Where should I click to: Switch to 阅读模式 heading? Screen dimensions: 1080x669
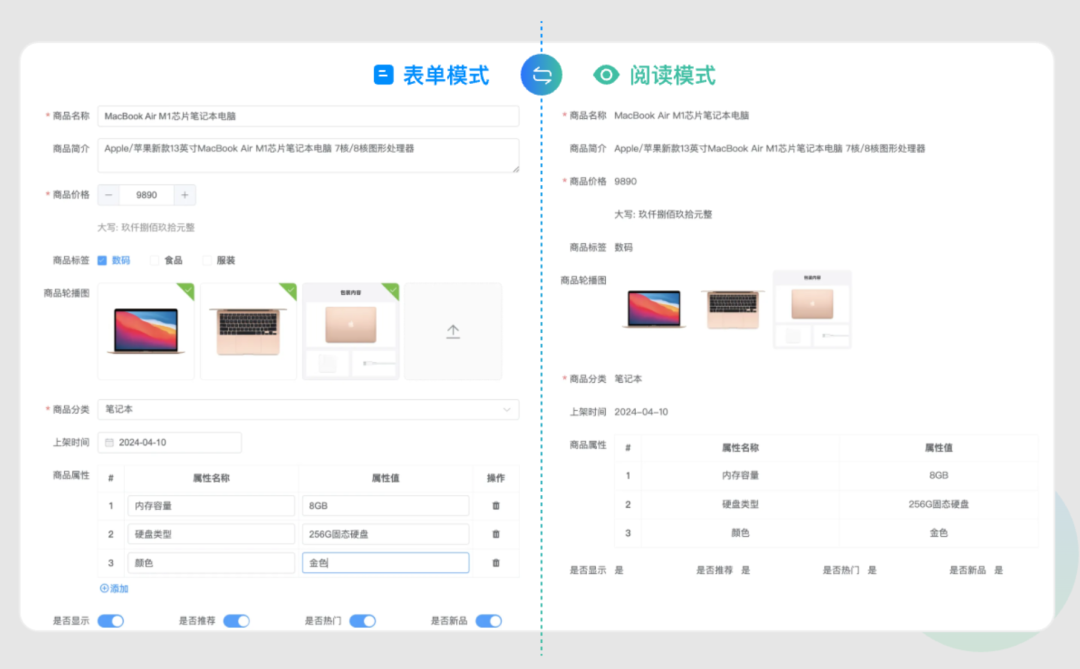(672, 74)
